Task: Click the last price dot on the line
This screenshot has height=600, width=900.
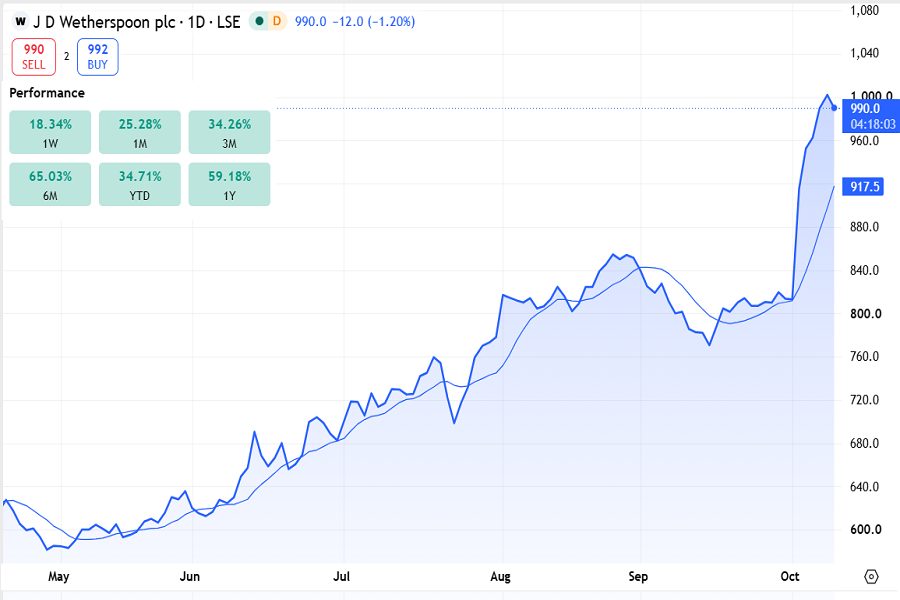Action: click(x=834, y=108)
